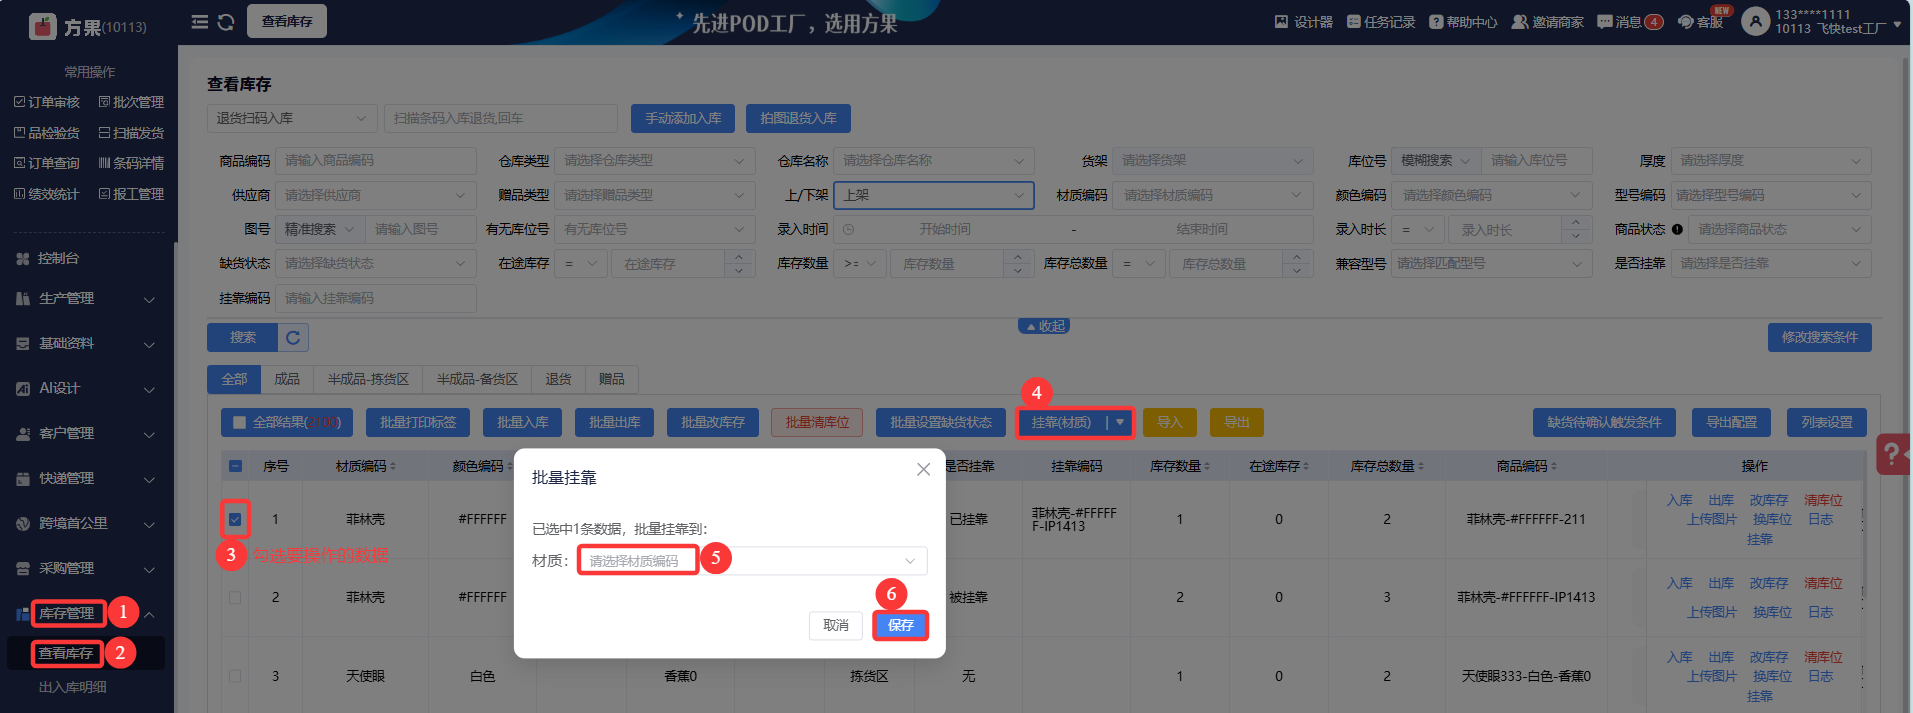Open 任务记录 in the top bar
1913x713 pixels.
1381,22
